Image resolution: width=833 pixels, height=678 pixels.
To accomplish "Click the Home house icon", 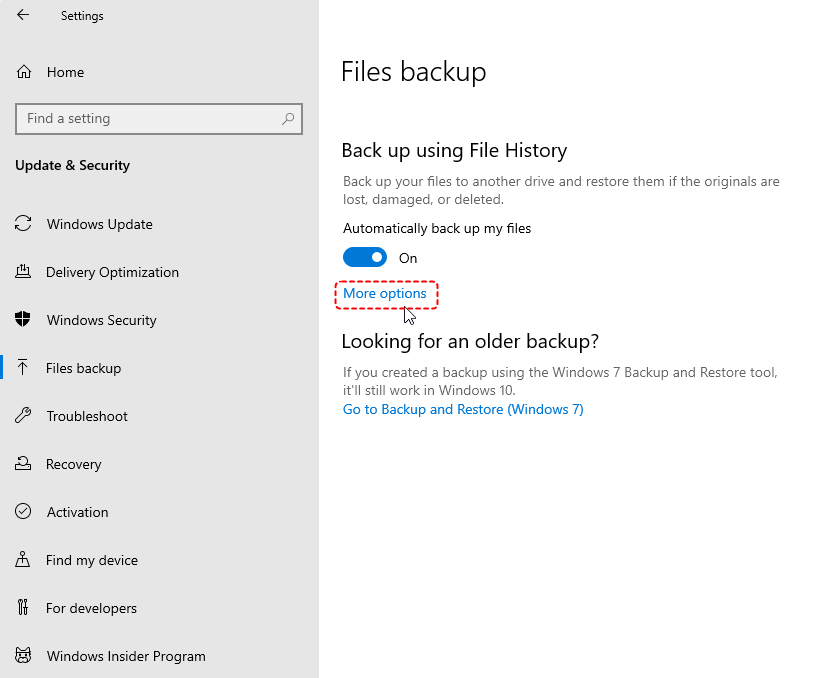I will coord(24,72).
